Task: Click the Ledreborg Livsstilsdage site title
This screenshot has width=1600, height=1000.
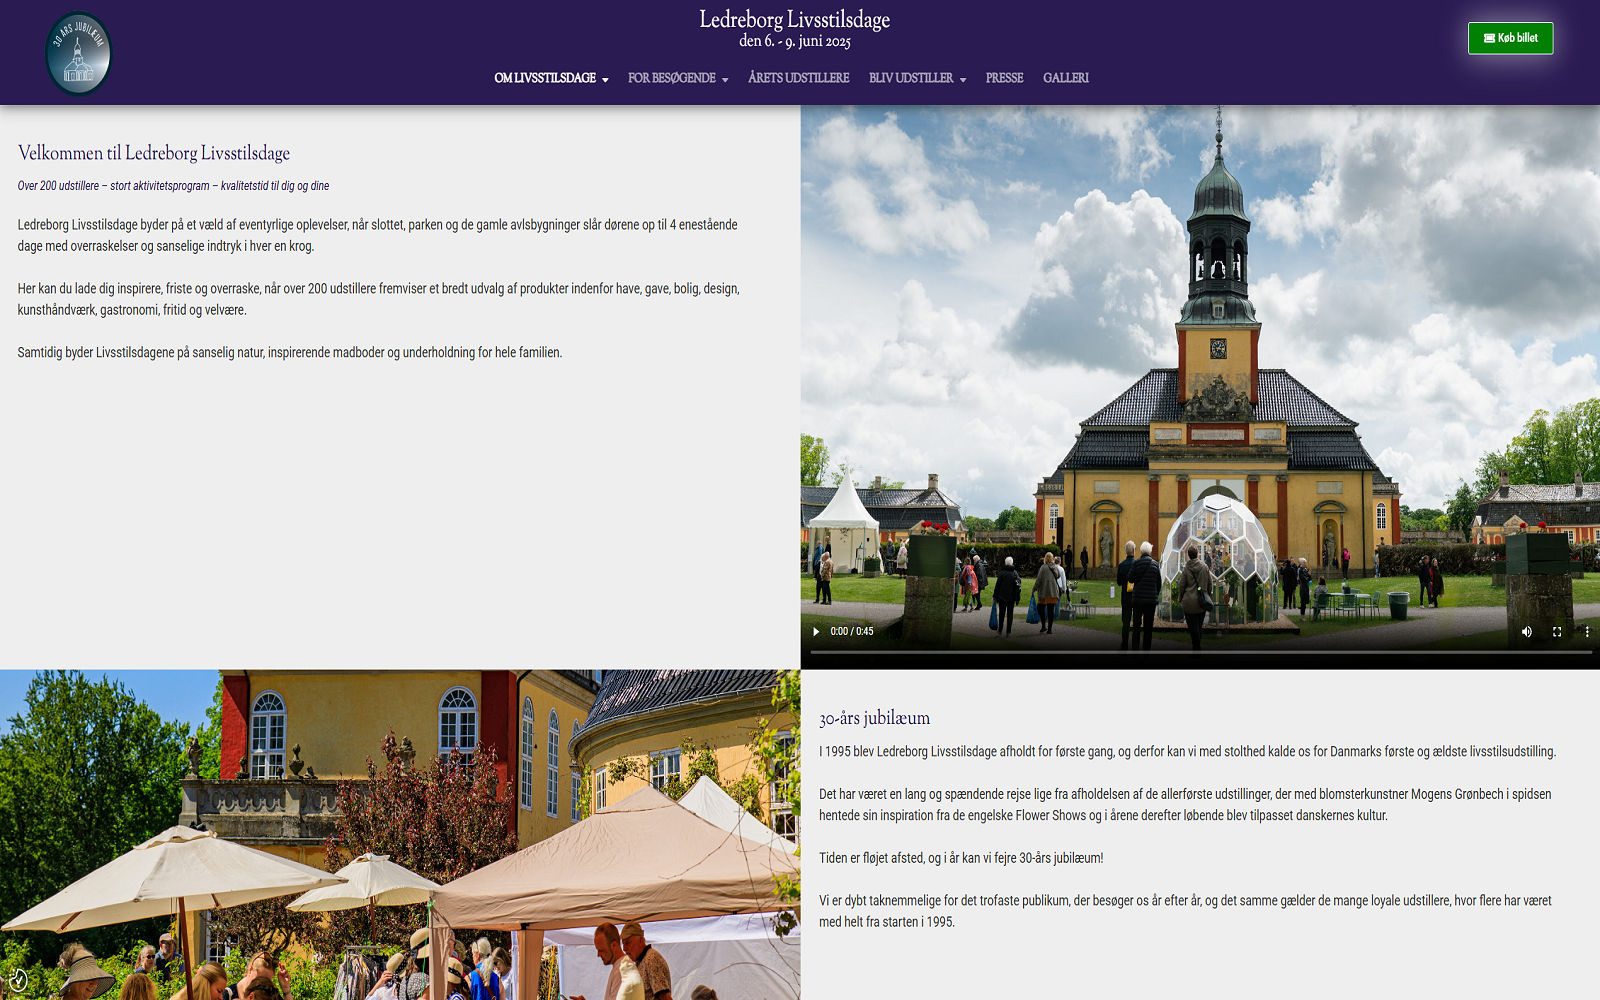Action: (x=795, y=19)
